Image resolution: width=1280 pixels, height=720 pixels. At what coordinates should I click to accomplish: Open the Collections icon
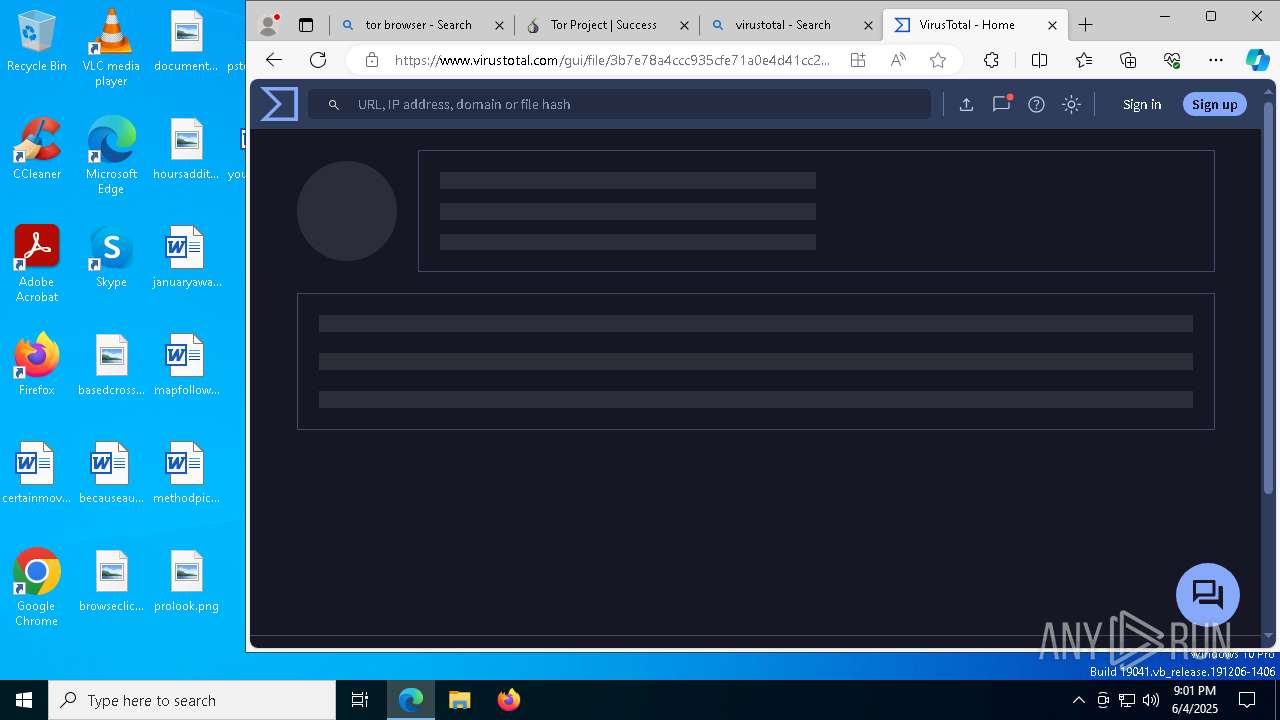(x=1128, y=60)
